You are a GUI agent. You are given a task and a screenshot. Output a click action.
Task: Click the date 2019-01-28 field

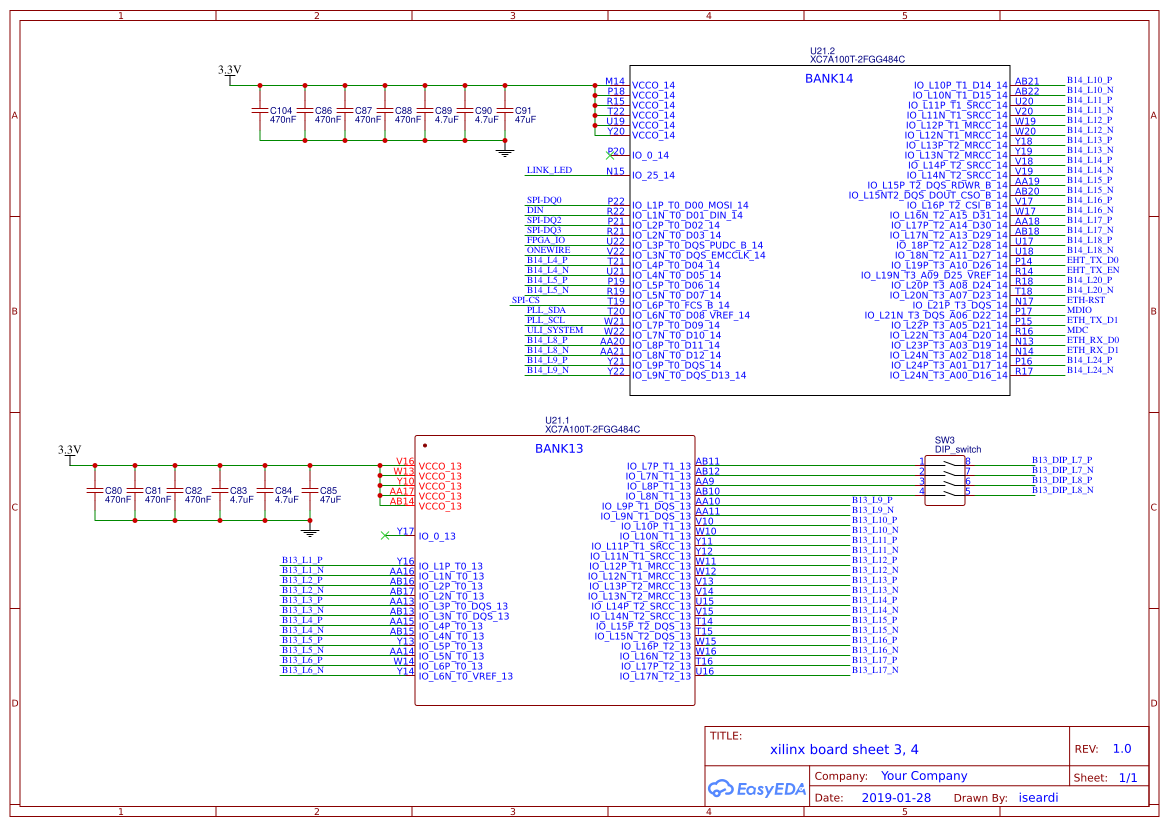click(896, 797)
